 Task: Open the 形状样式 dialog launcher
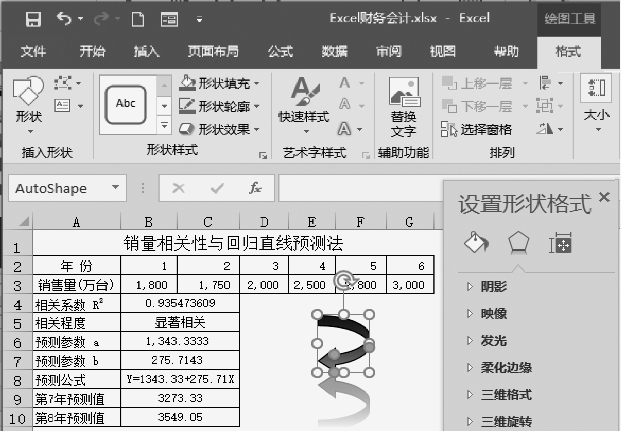pos(263,155)
